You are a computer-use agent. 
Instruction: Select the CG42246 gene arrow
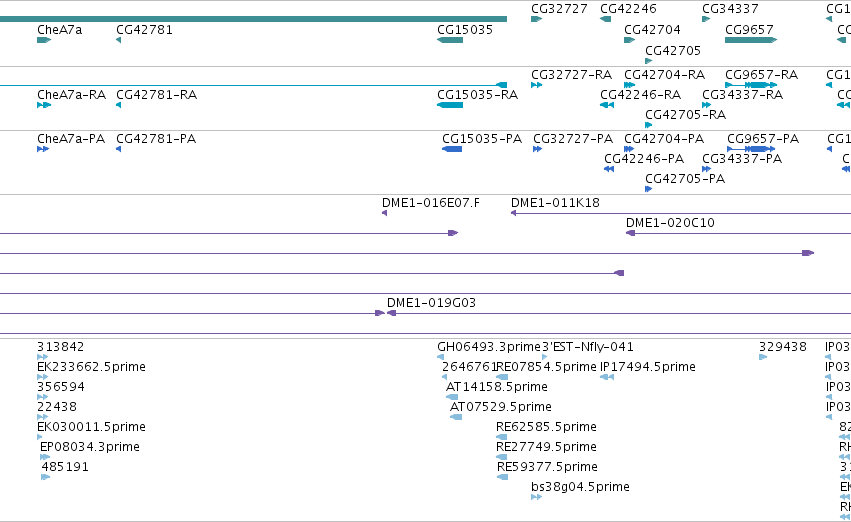[605, 19]
